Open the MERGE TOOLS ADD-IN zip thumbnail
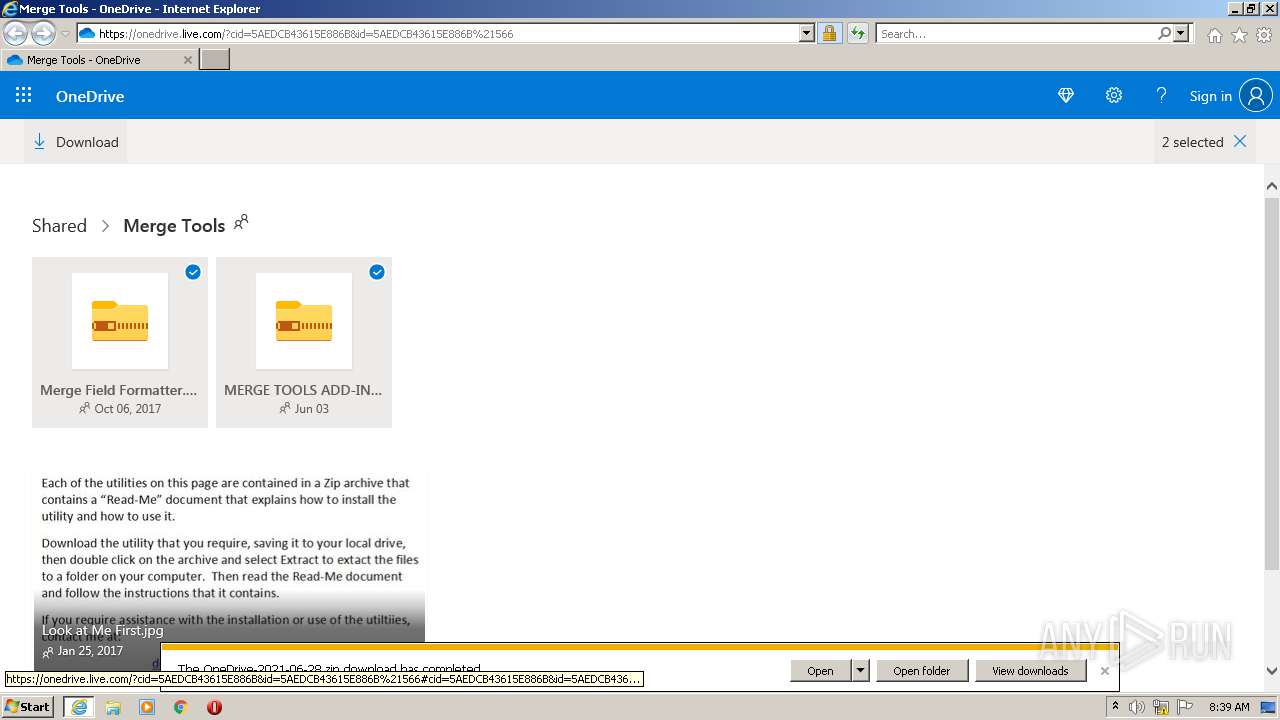 [x=304, y=321]
